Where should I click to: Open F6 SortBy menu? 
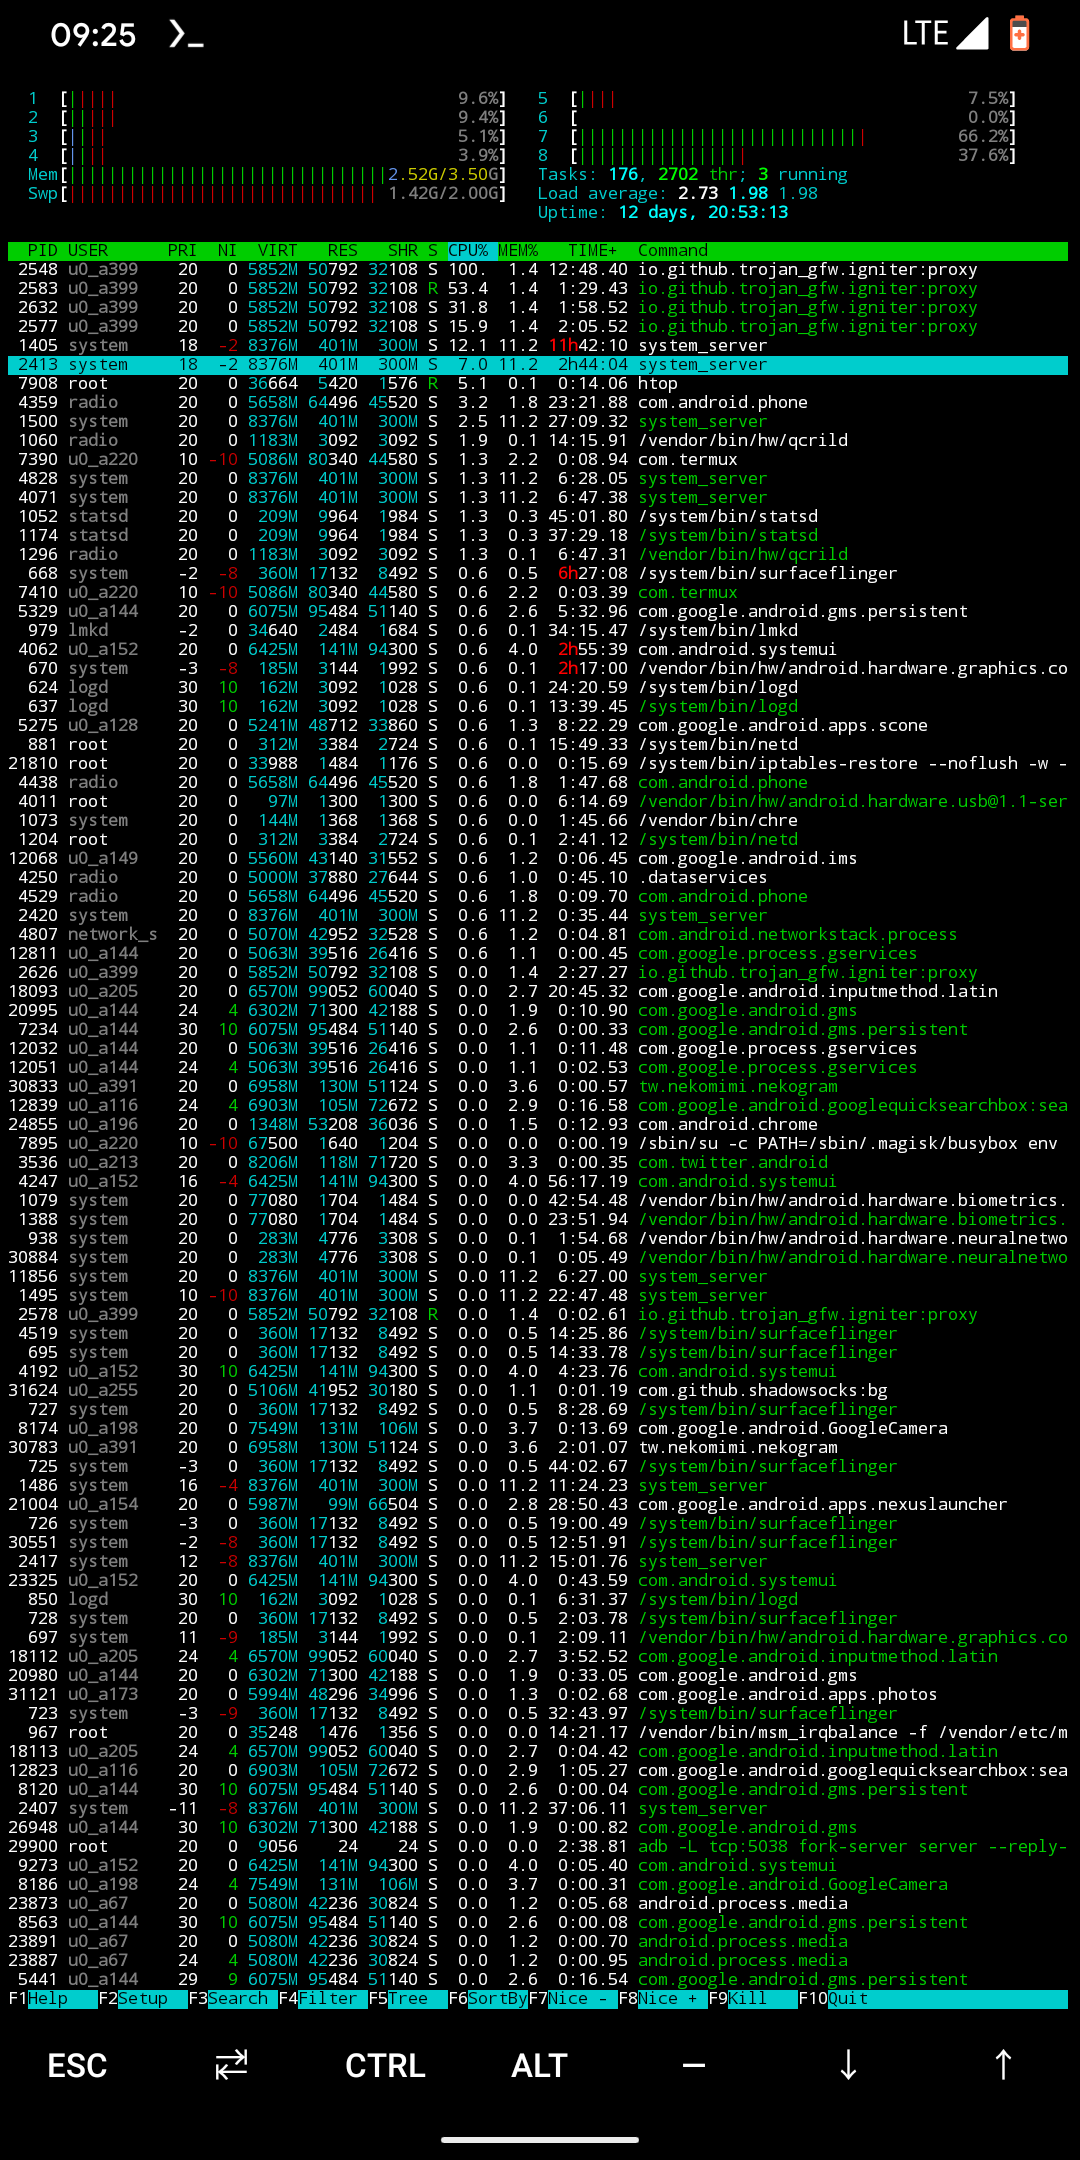488,1999
